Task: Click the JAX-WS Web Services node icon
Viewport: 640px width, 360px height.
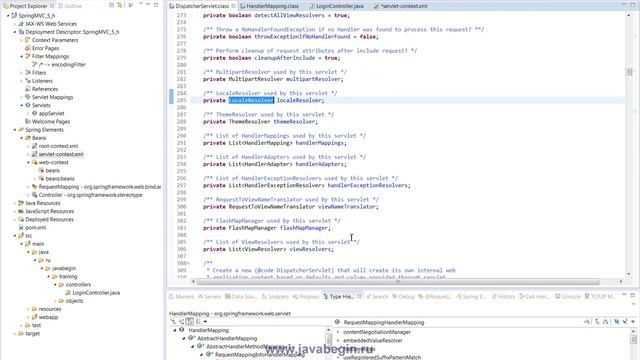Action: [x=21, y=24]
